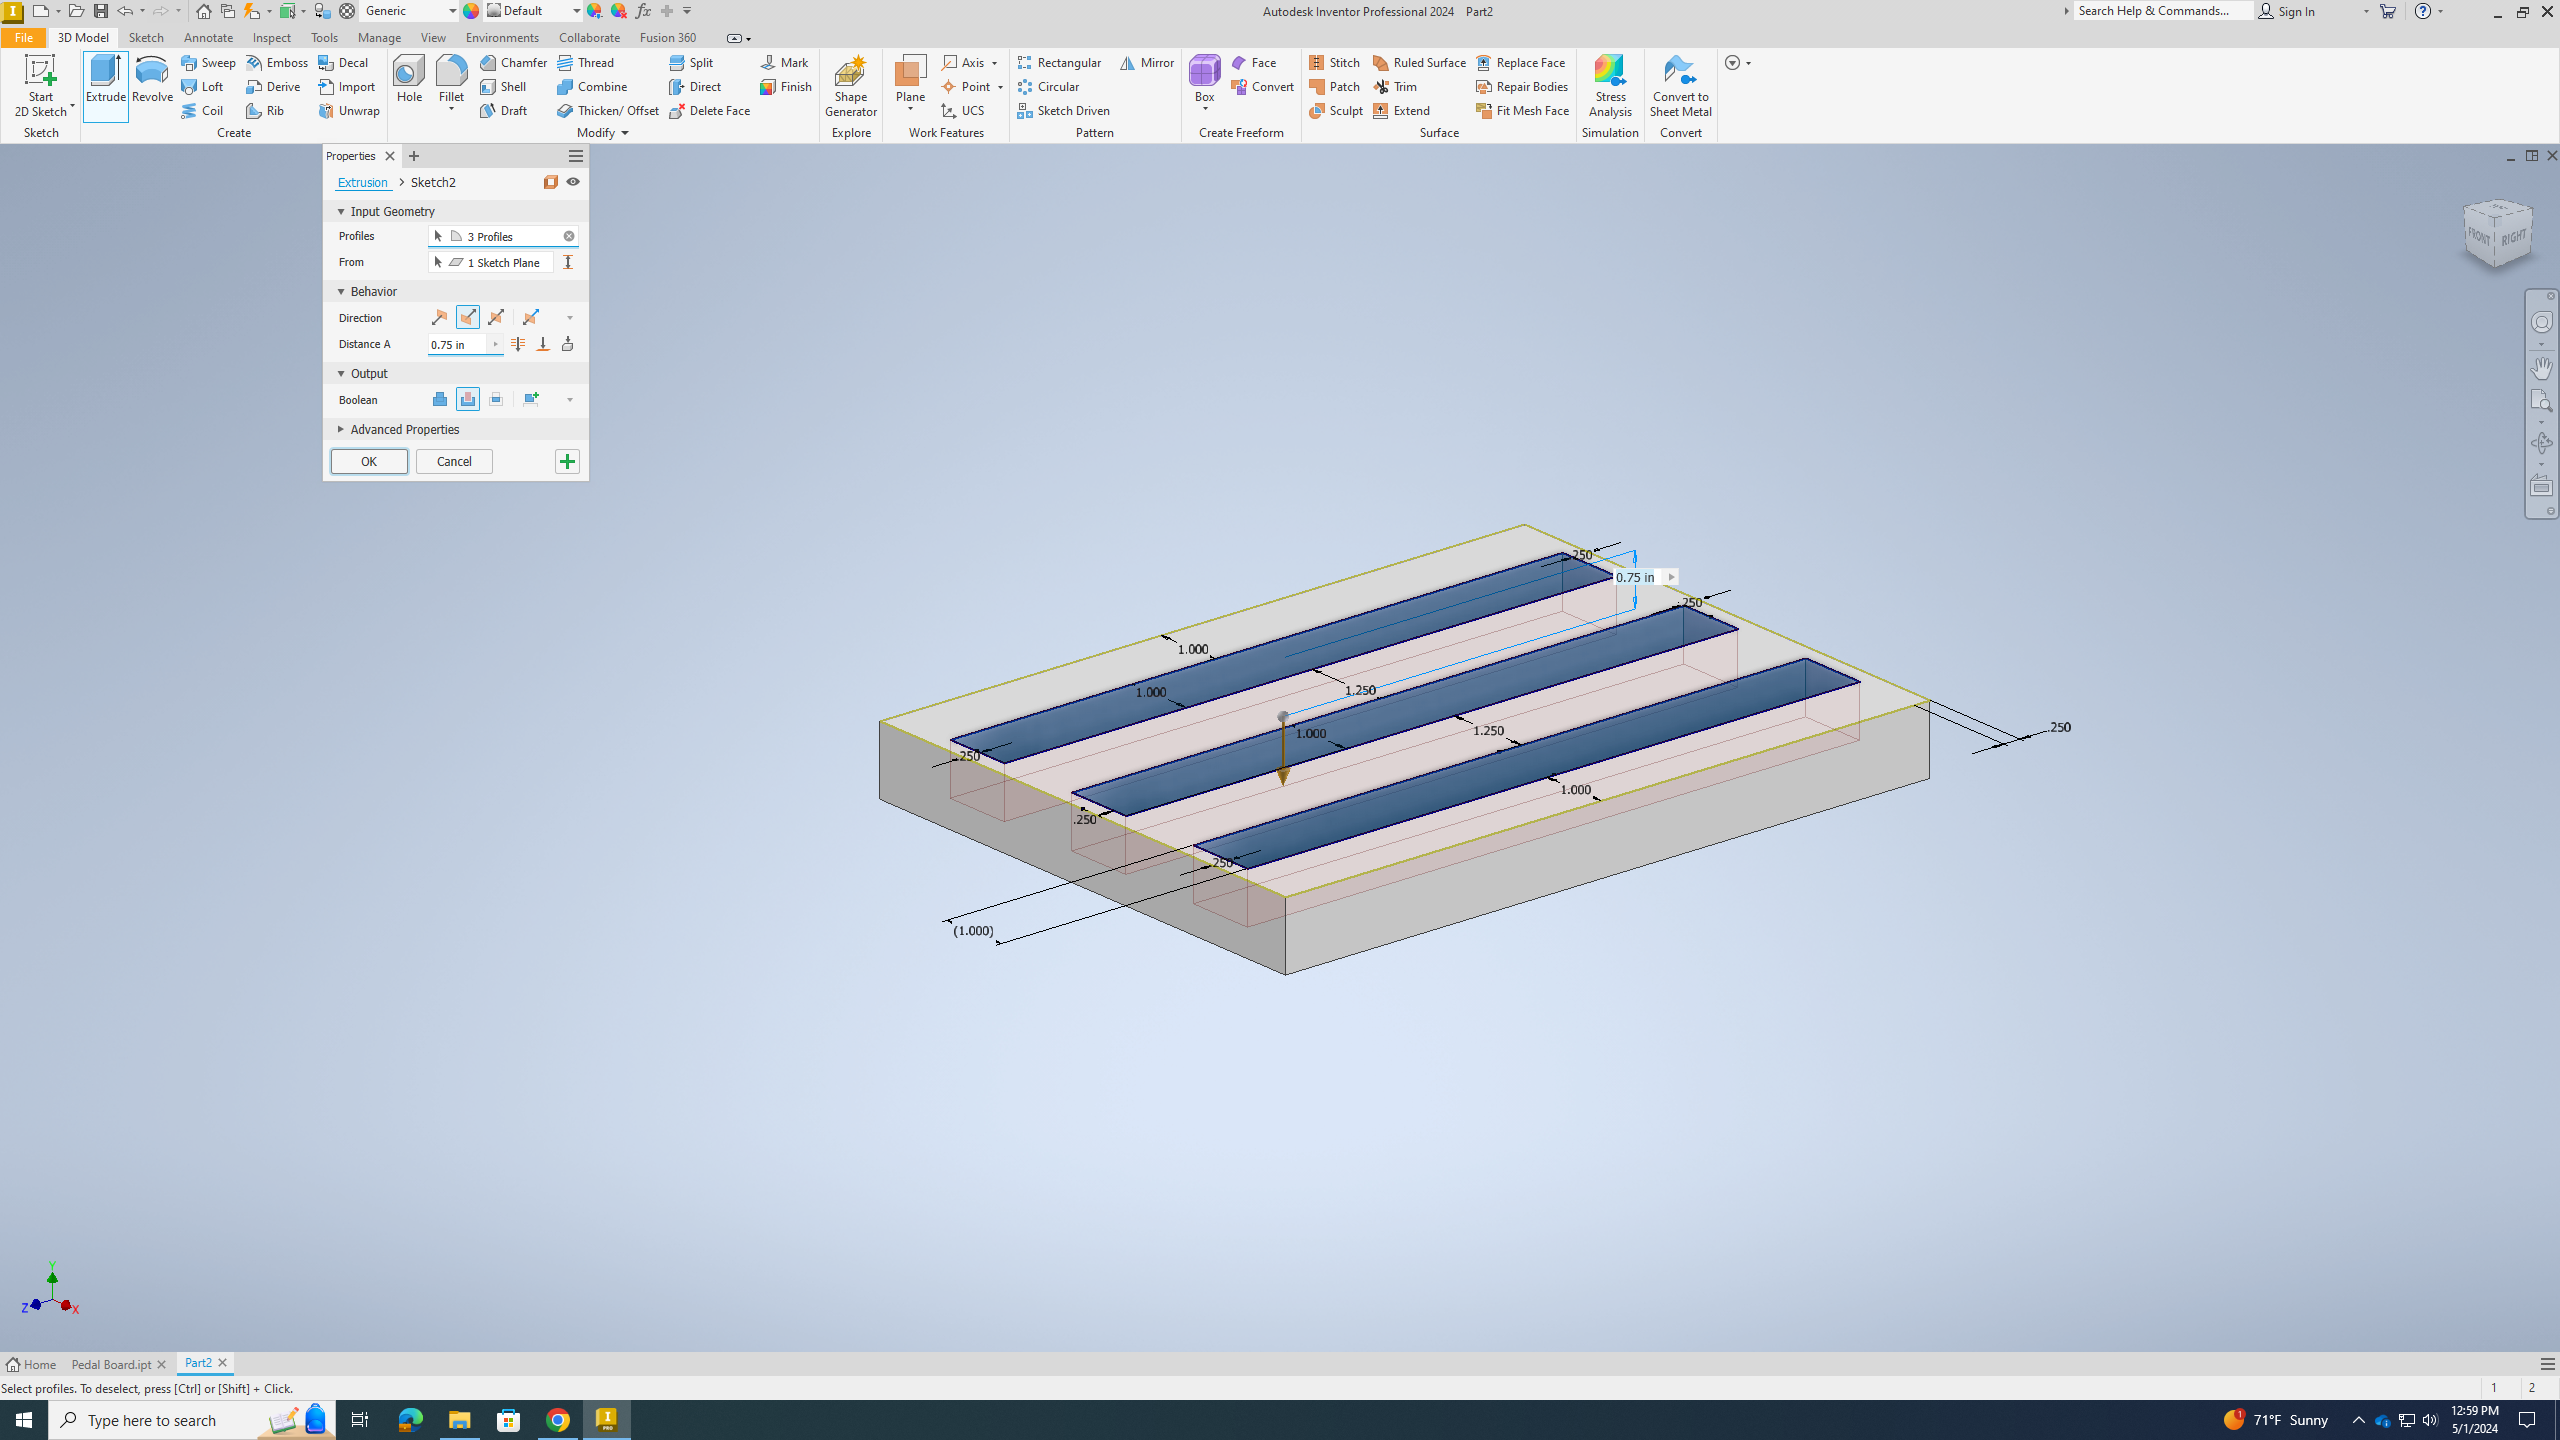
Task: Pick the Emboss tool
Action: pos(277,62)
